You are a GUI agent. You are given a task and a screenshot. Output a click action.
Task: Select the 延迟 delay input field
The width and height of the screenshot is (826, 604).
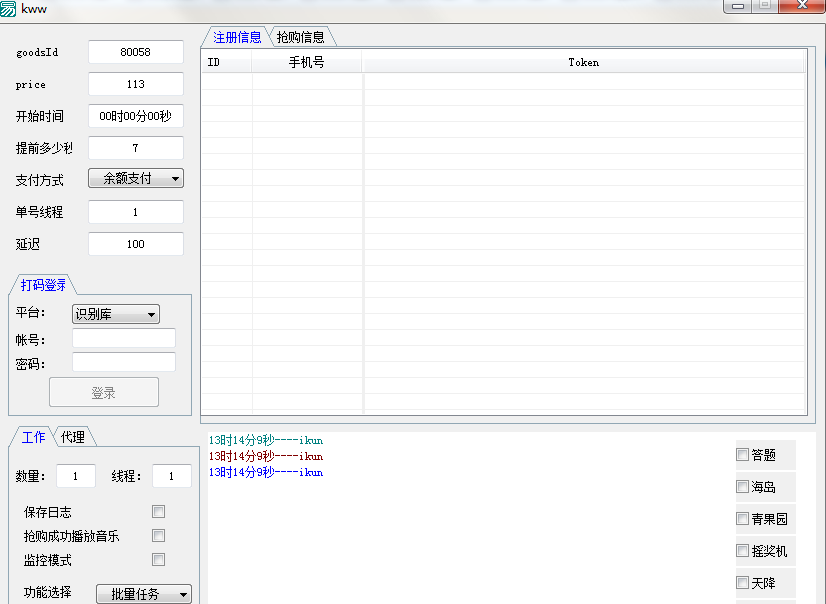[135, 243]
